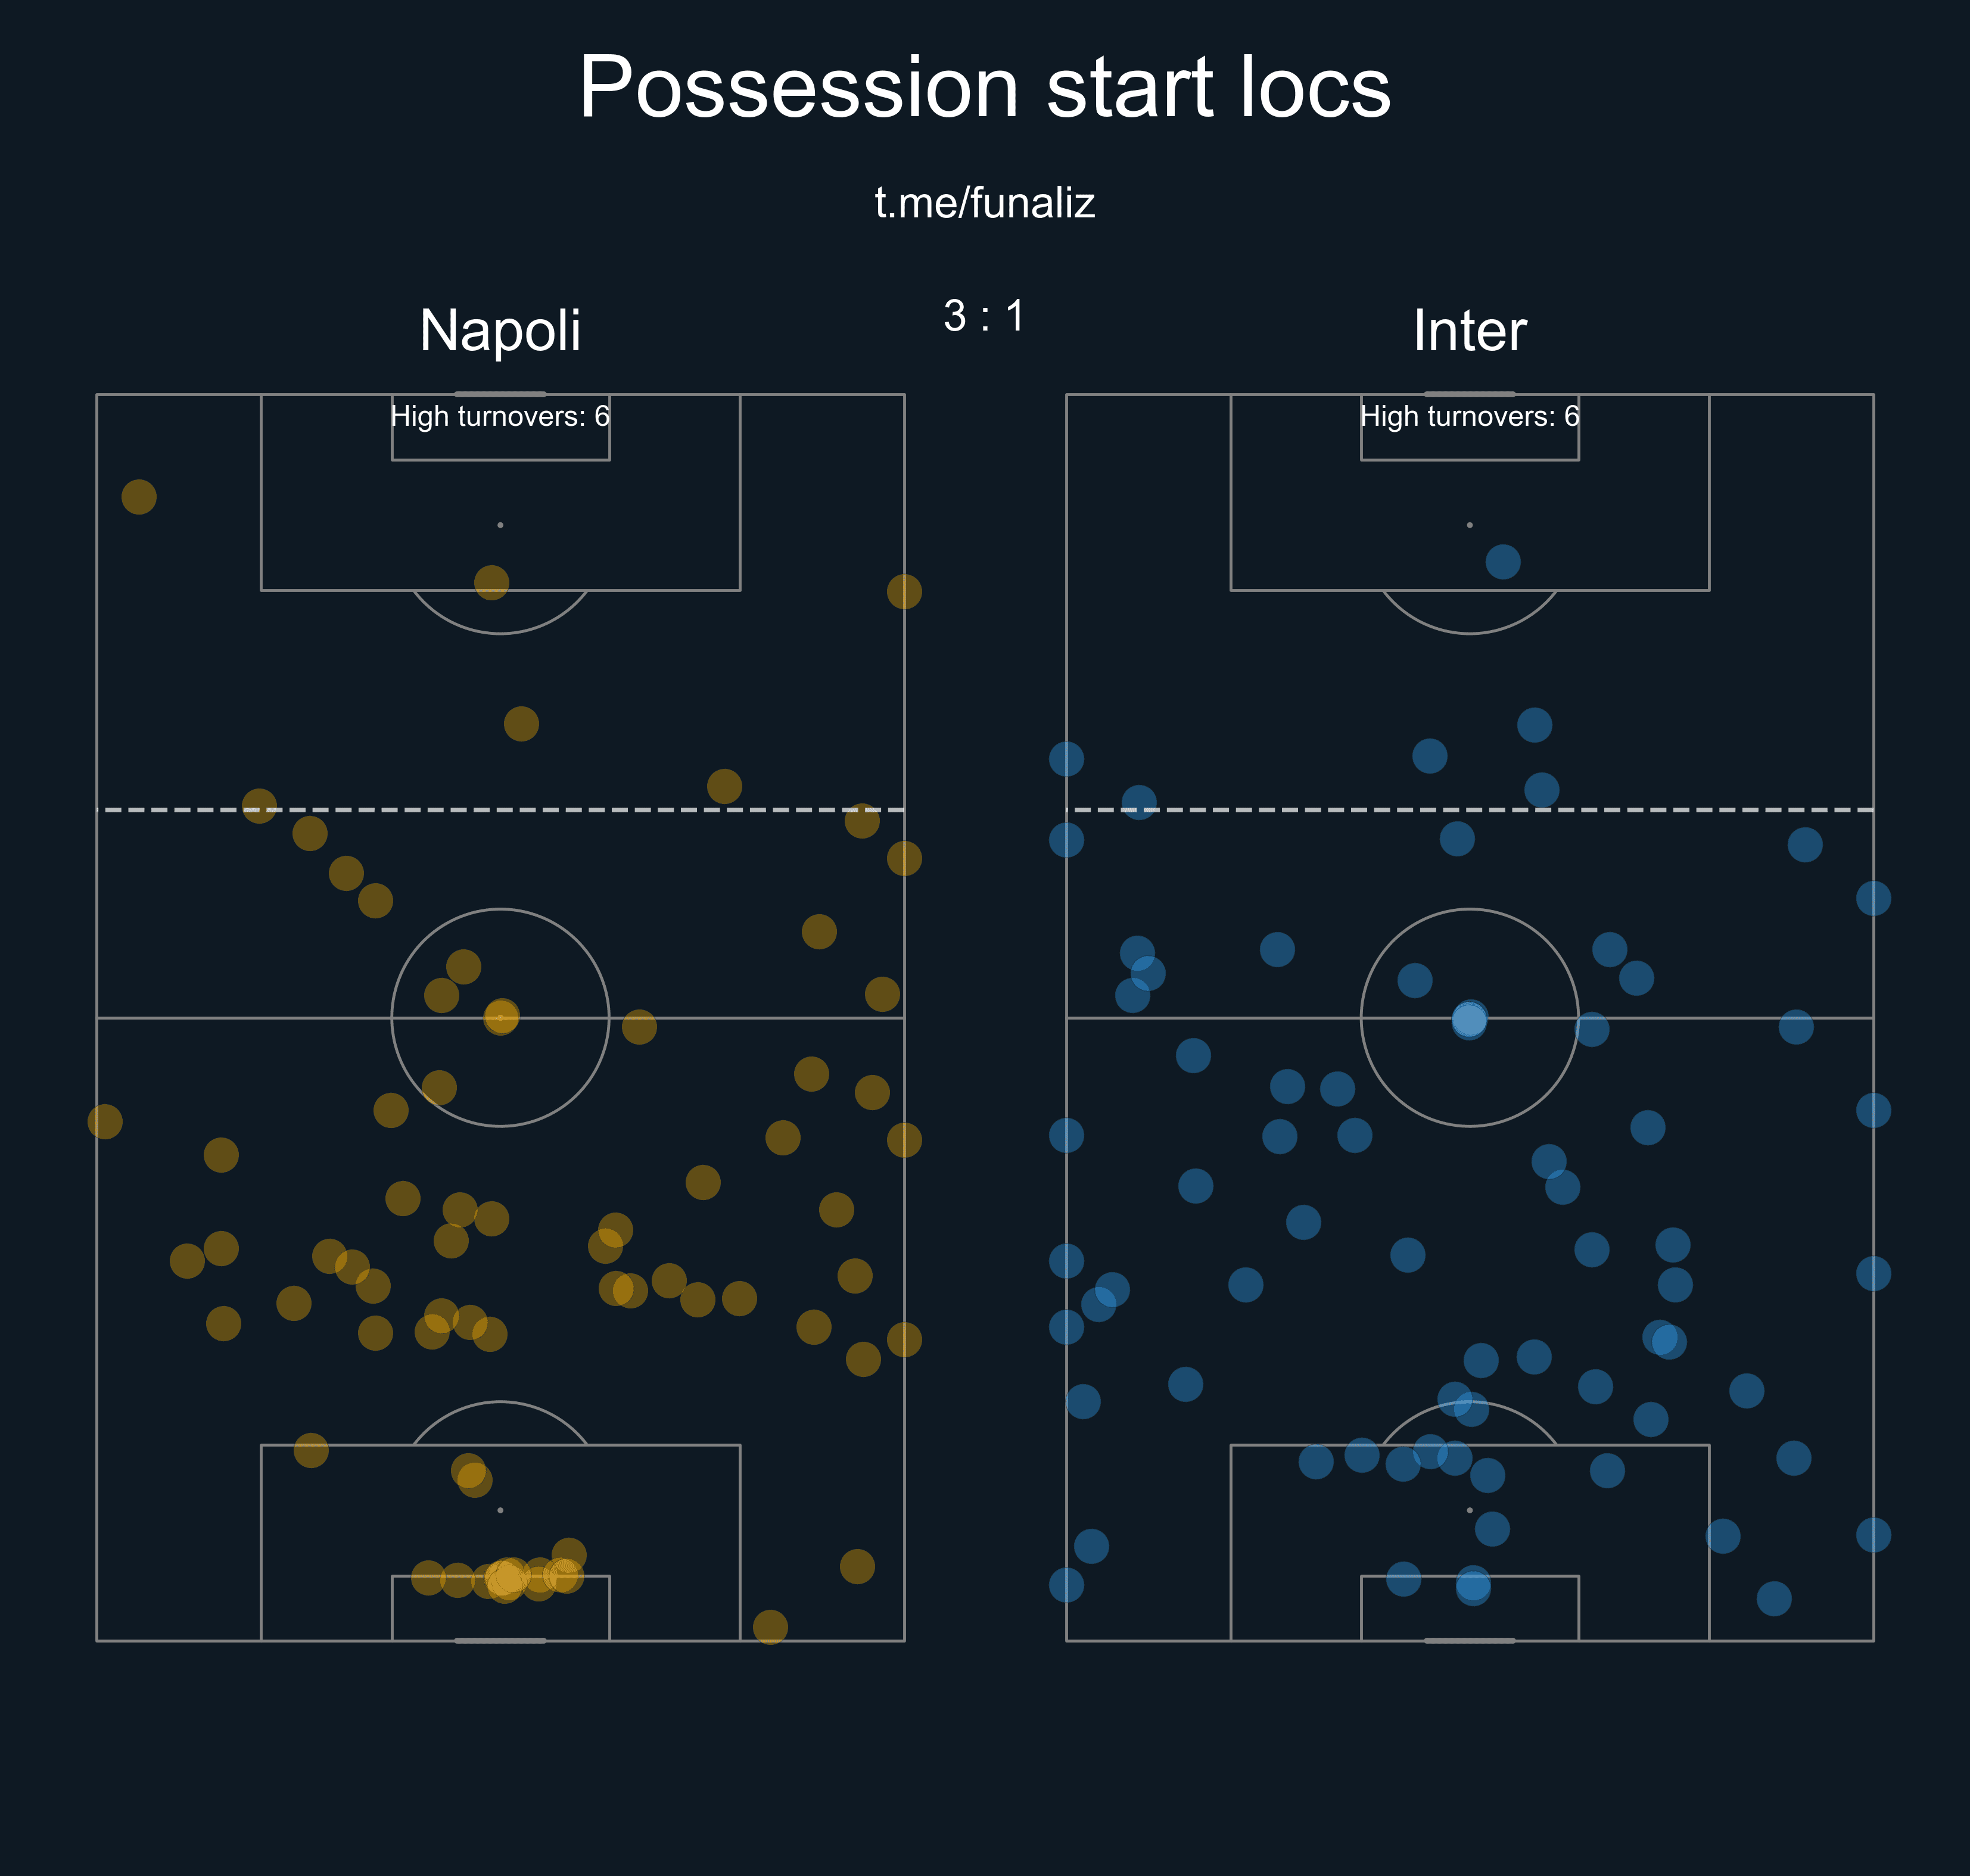1970x1876 pixels.
Task: Click the 3 : 1 score text
Action: click(x=985, y=316)
